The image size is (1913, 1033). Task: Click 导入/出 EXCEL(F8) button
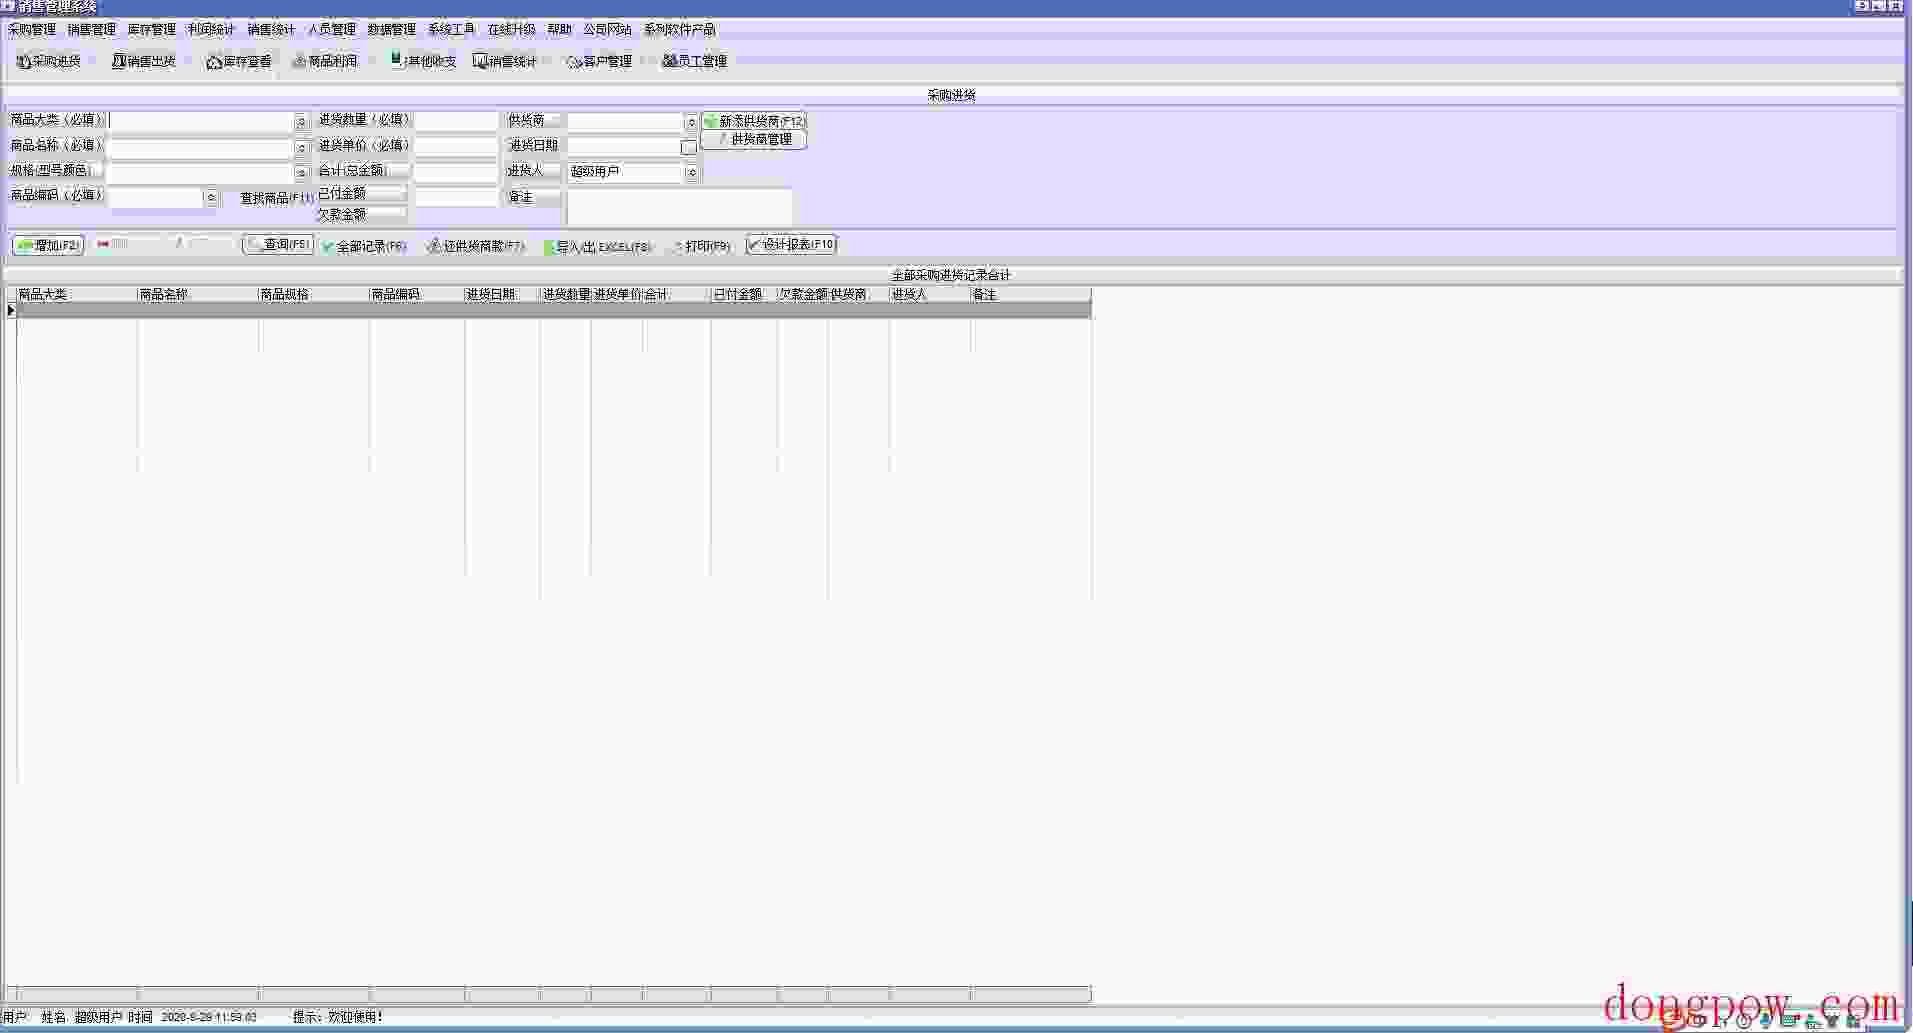pyautogui.click(x=597, y=246)
